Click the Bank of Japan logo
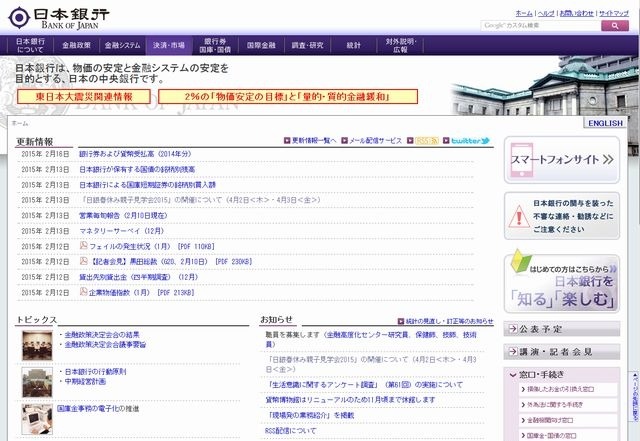Screen dimensions: 640x441 tap(59, 18)
